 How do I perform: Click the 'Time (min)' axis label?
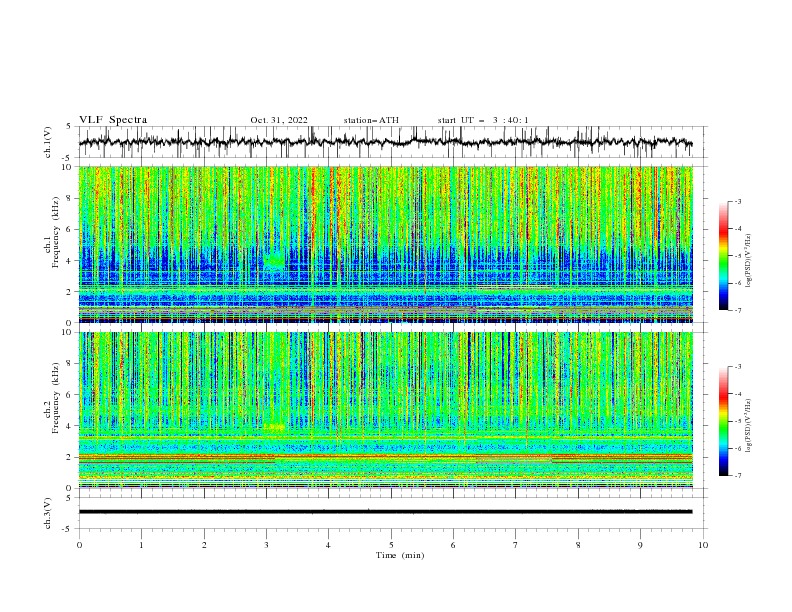tap(400, 555)
